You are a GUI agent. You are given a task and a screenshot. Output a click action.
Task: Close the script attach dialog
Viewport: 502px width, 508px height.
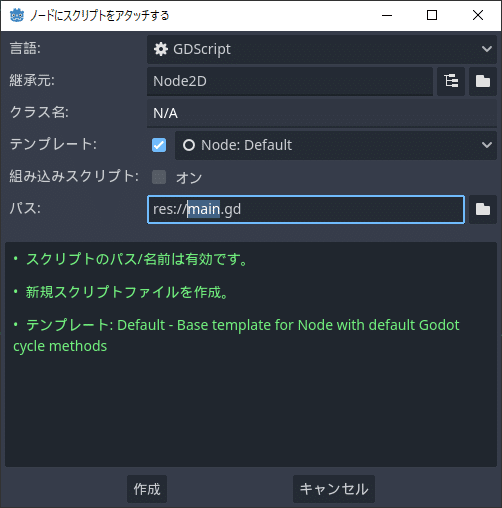click(478, 15)
